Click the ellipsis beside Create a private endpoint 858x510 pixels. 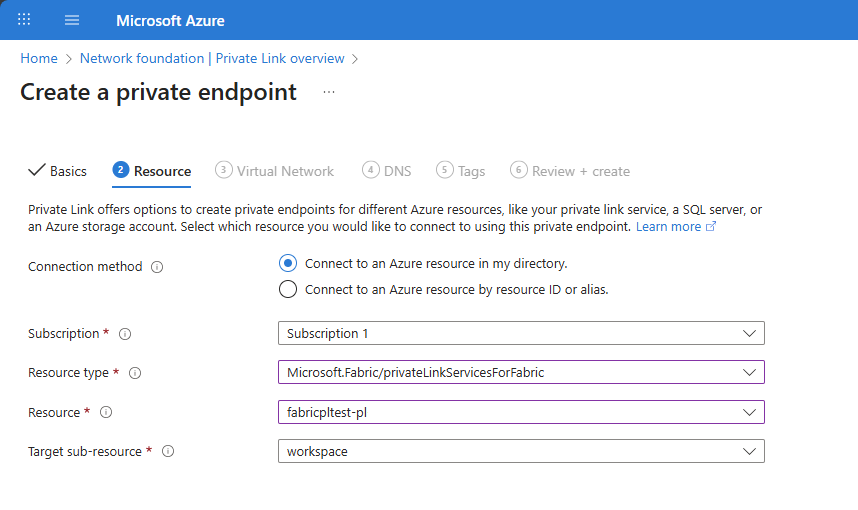(329, 92)
